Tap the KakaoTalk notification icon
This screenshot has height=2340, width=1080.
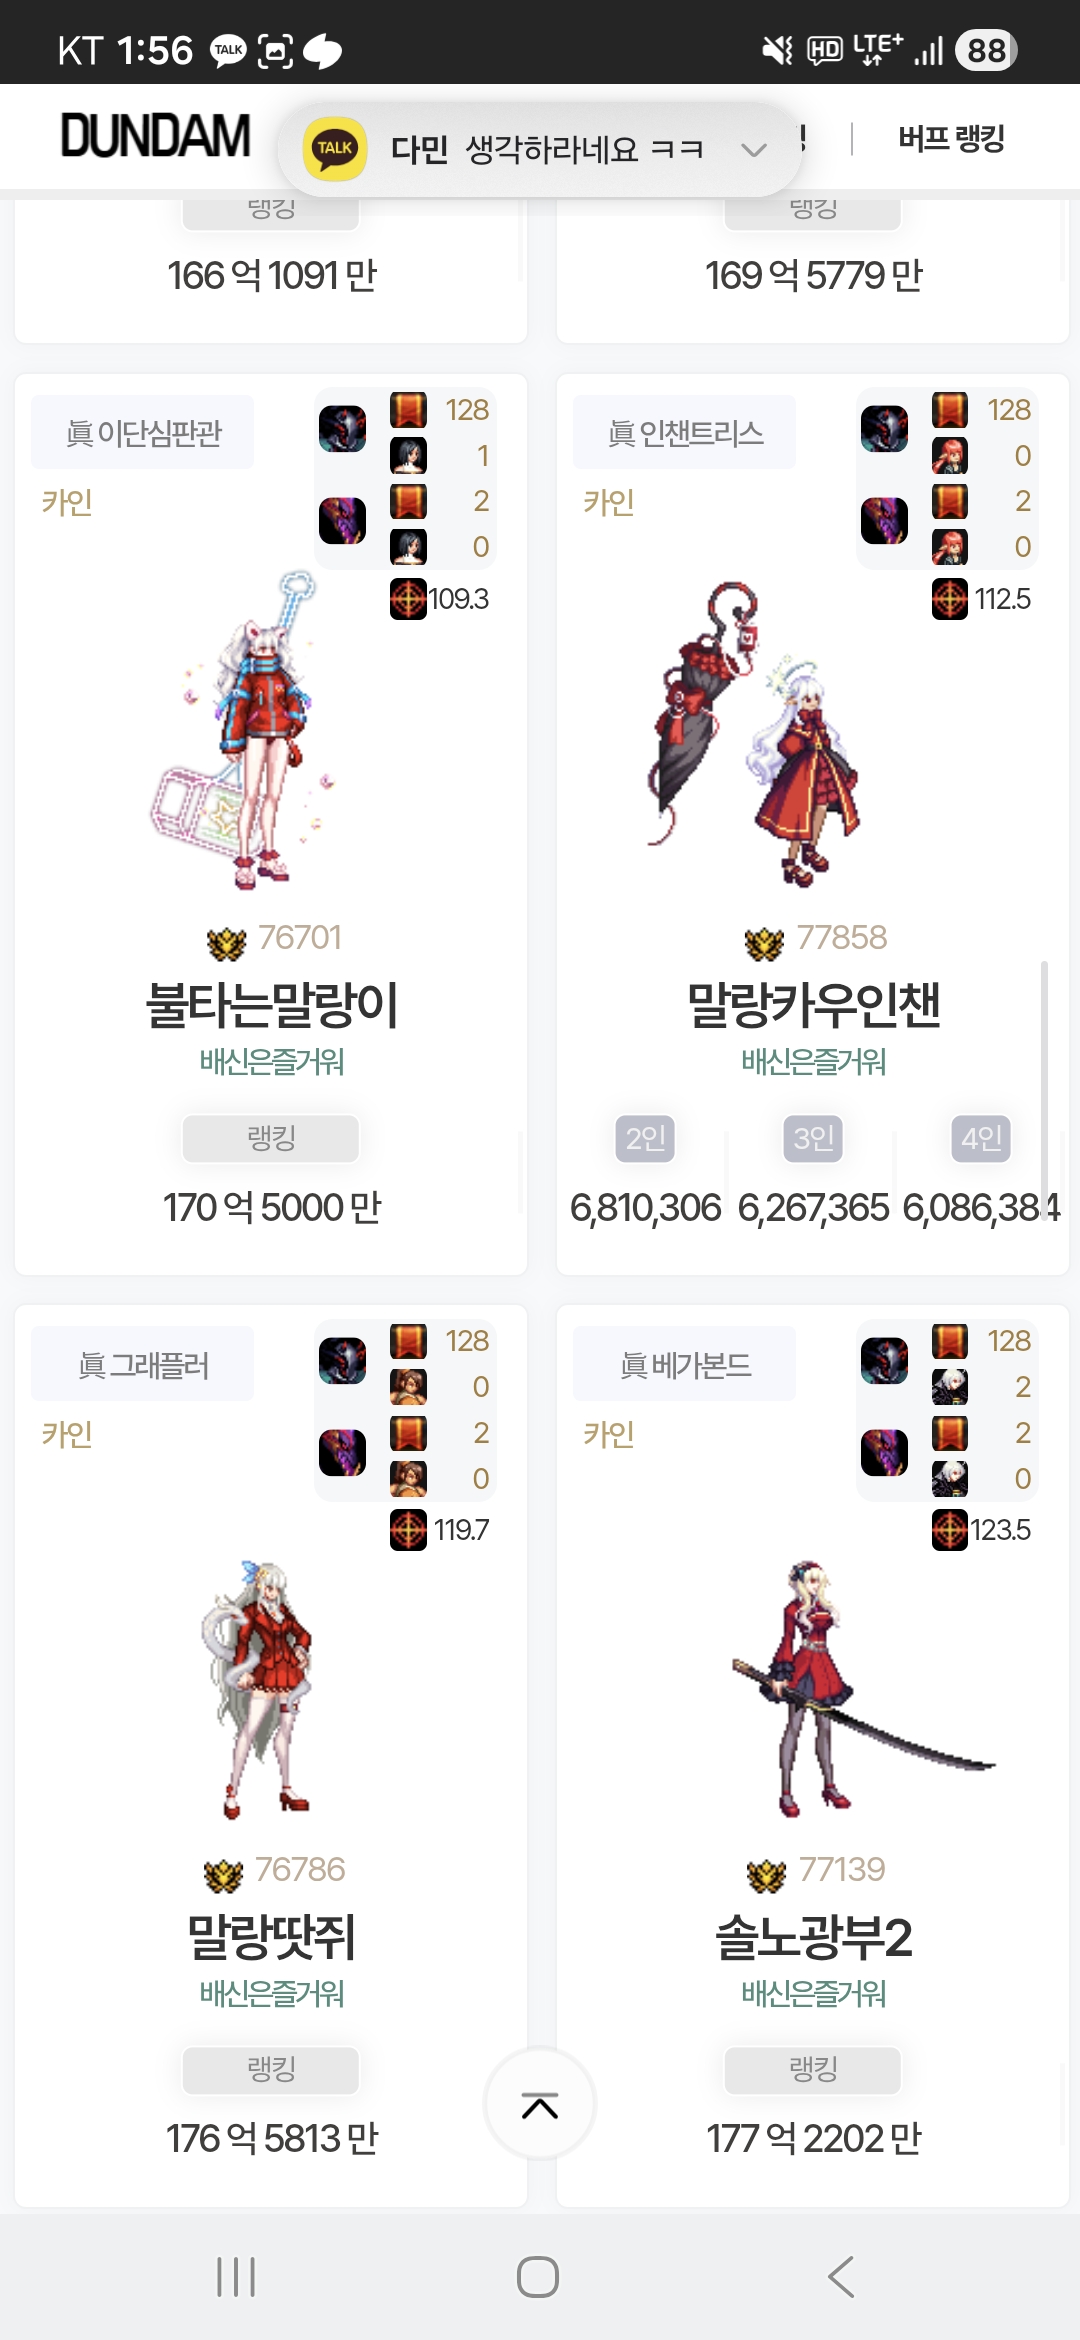(x=334, y=149)
